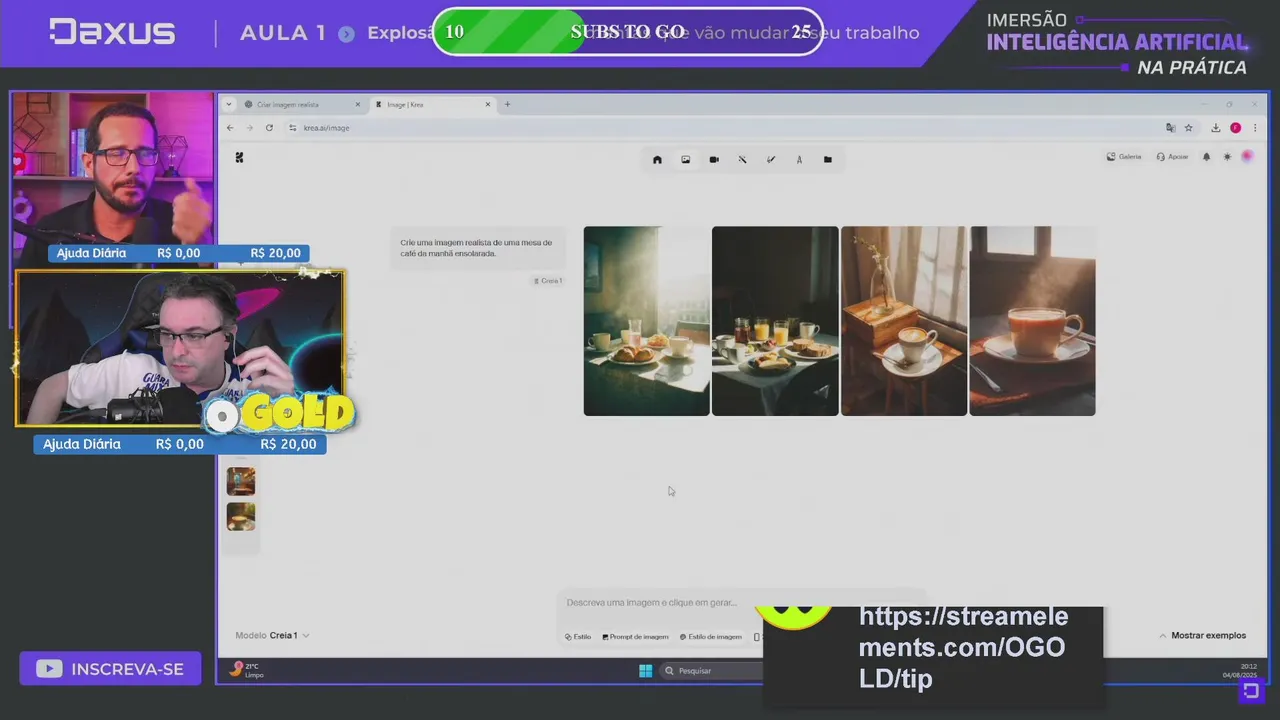Close the Criar imagem realista tab

(x=358, y=105)
